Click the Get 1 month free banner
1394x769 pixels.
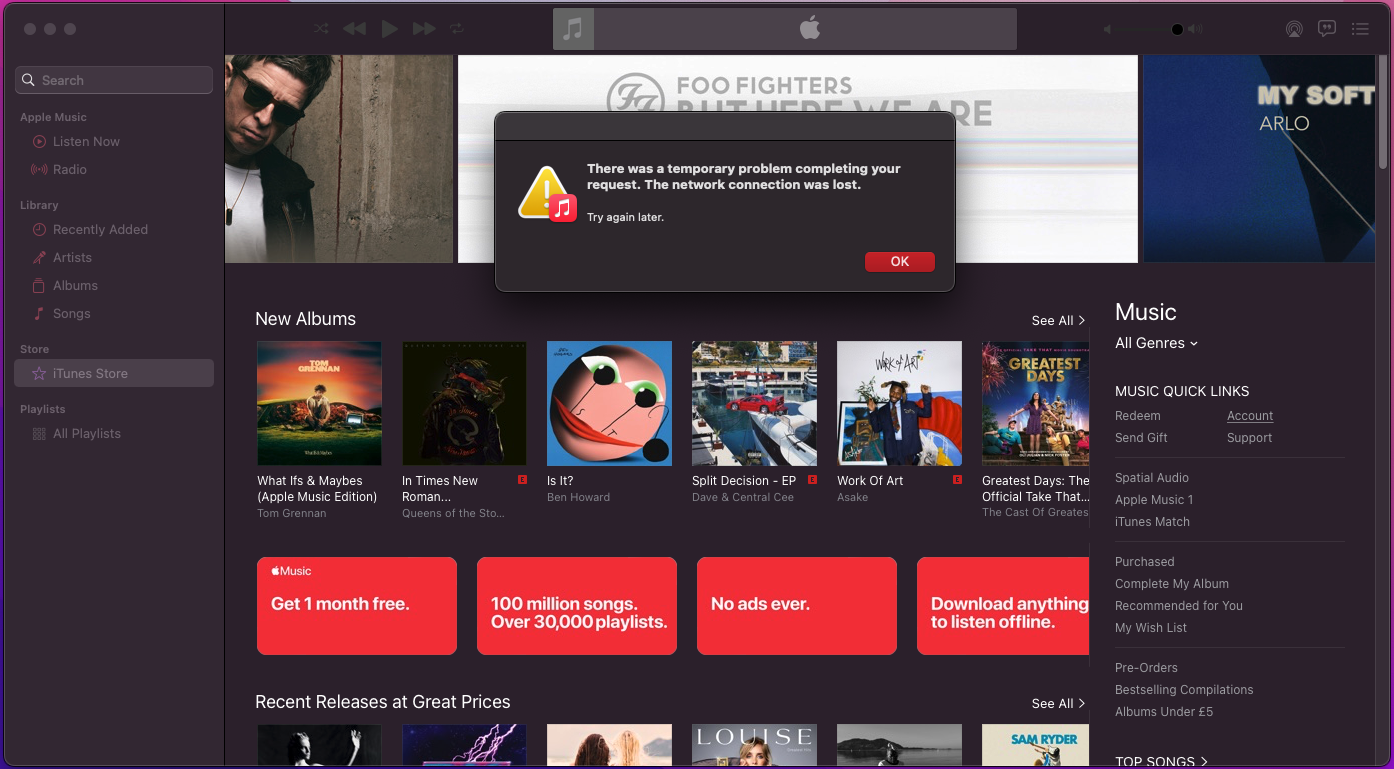pos(357,606)
